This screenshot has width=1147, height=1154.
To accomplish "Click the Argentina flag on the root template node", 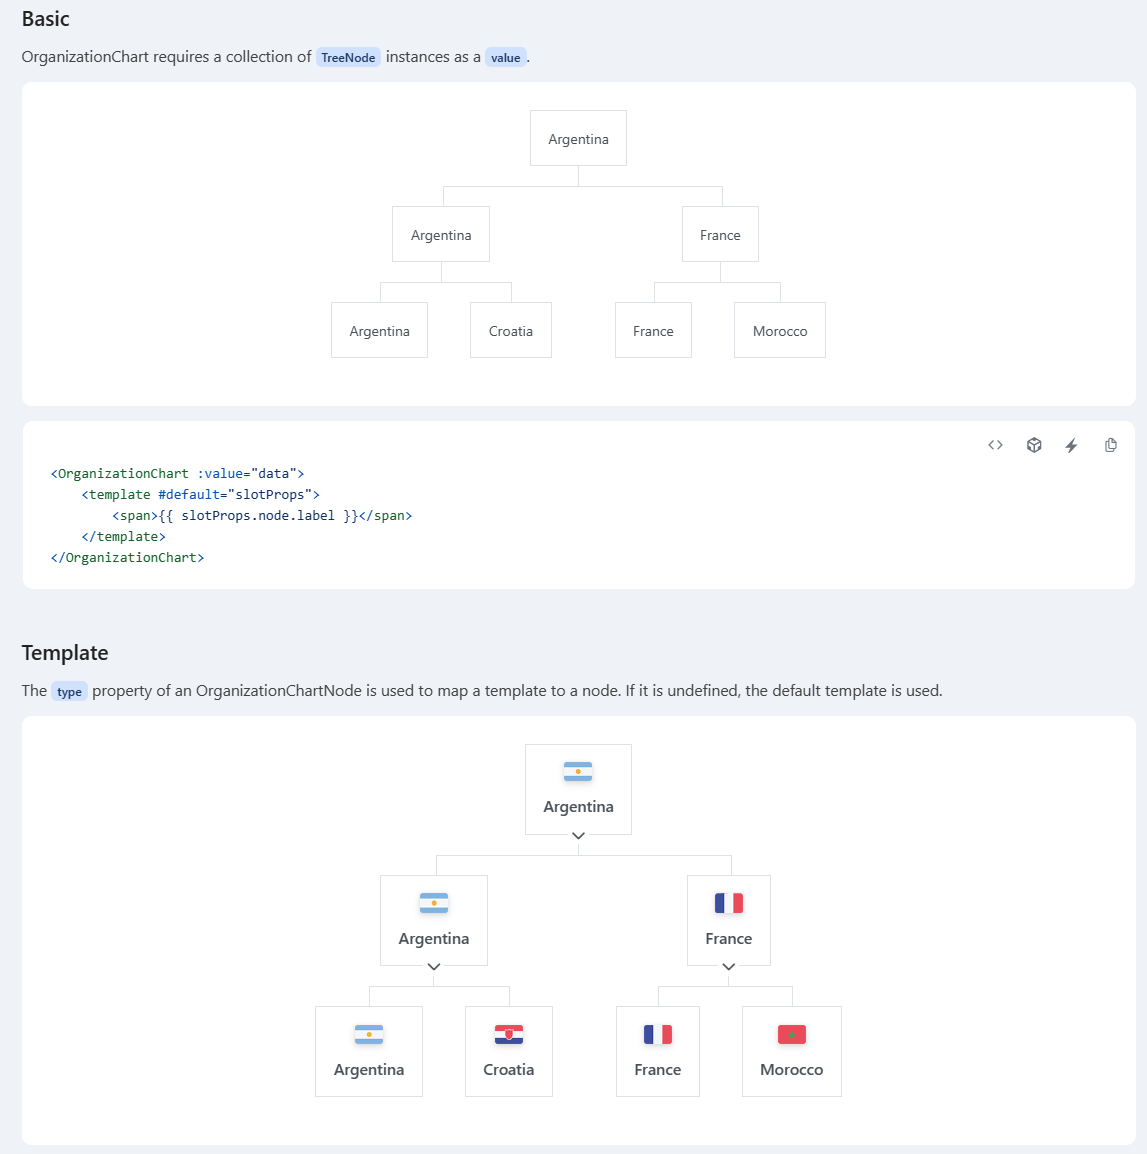I will (578, 771).
